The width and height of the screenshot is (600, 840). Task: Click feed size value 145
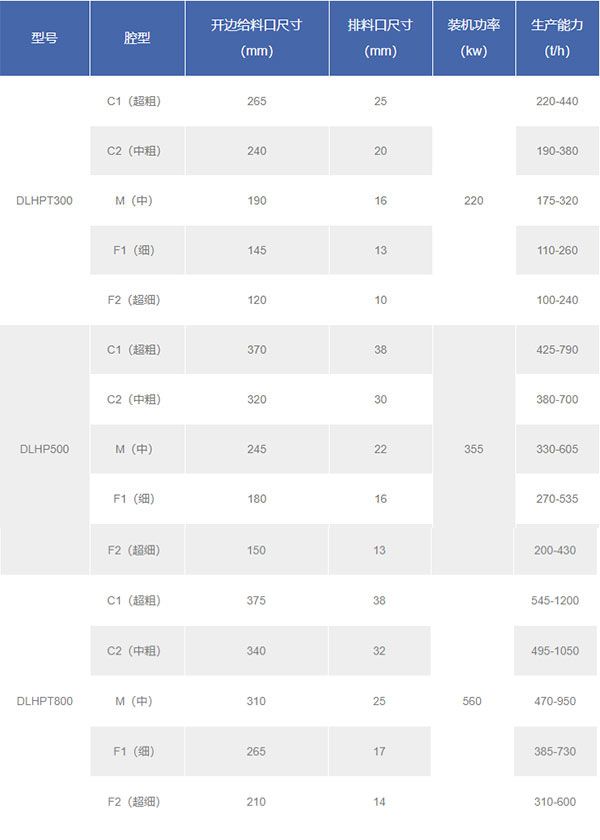[257, 250]
